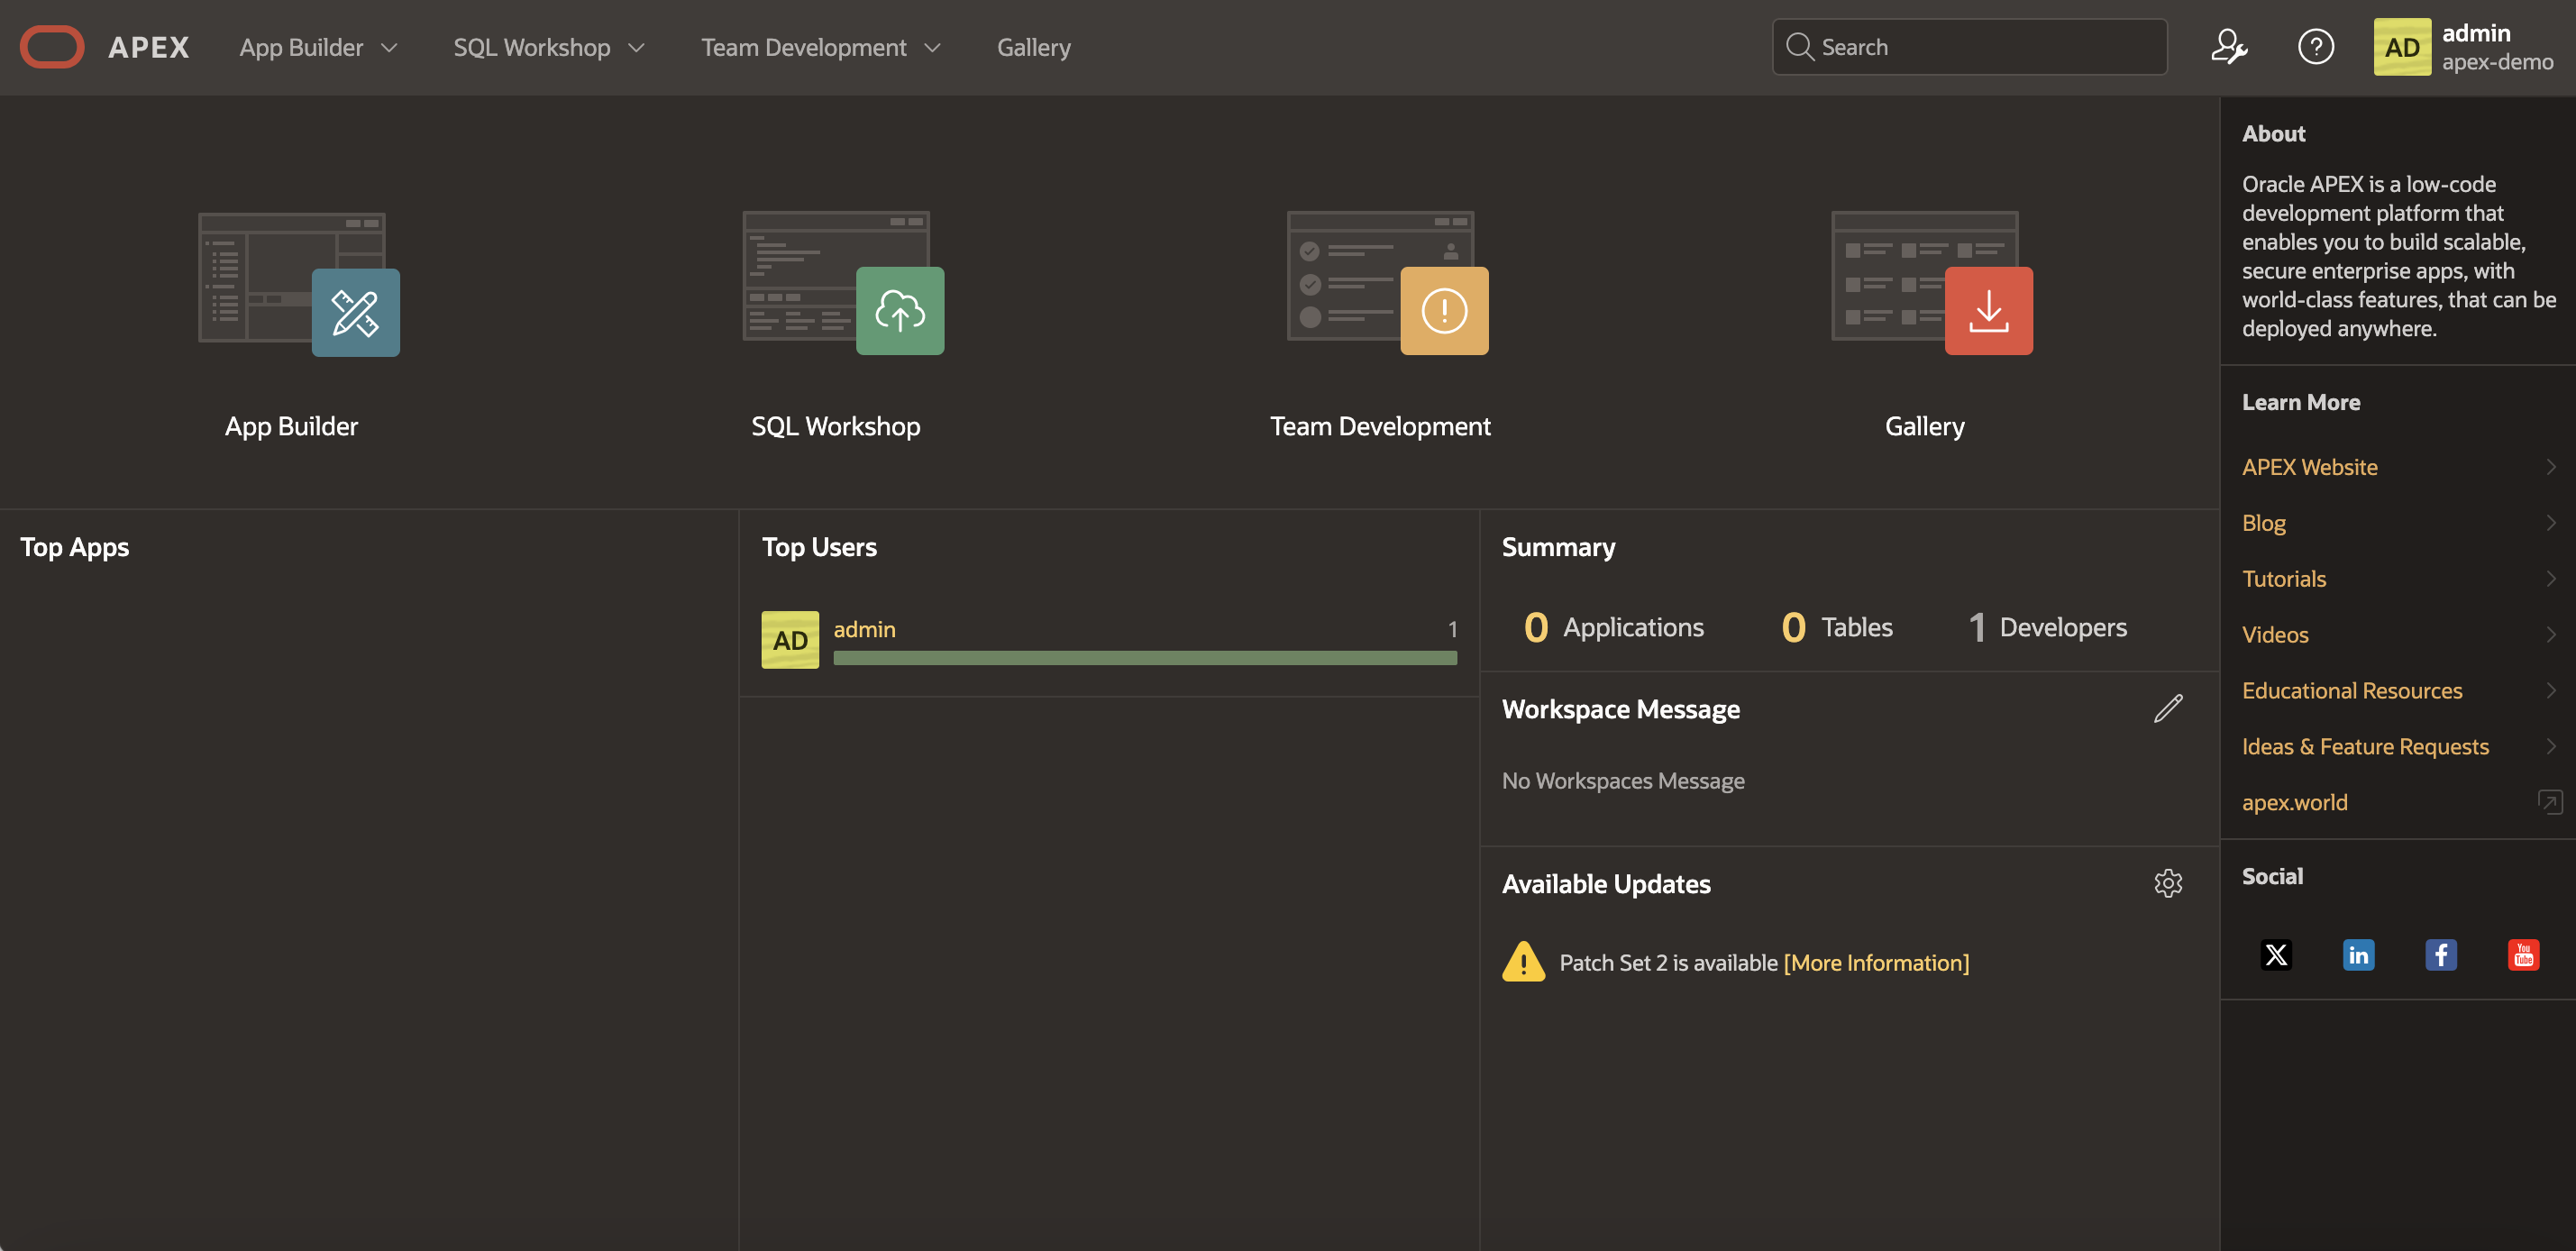Click the Oracle logo home icon

click(52, 47)
